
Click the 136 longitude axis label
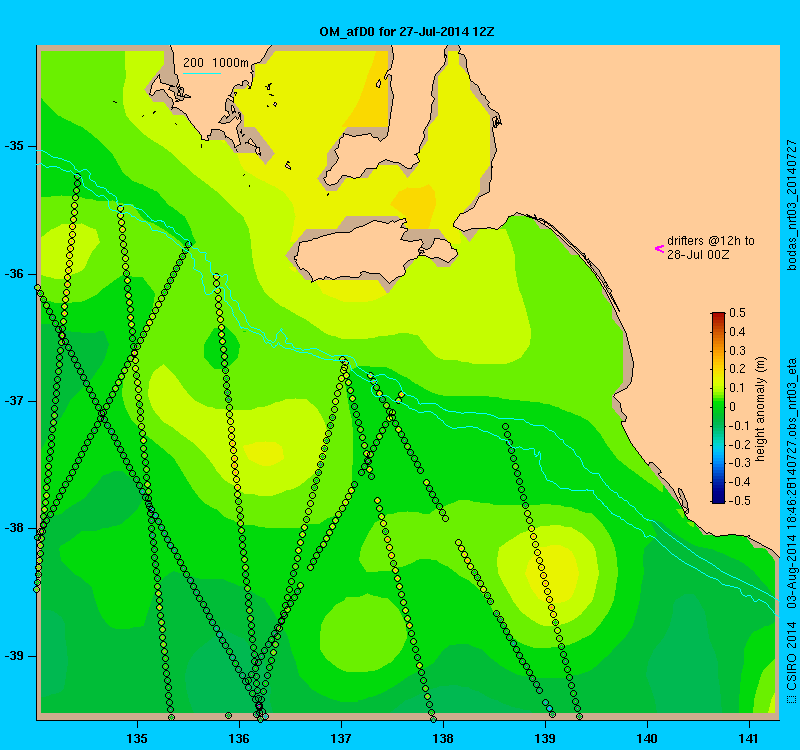239,739
